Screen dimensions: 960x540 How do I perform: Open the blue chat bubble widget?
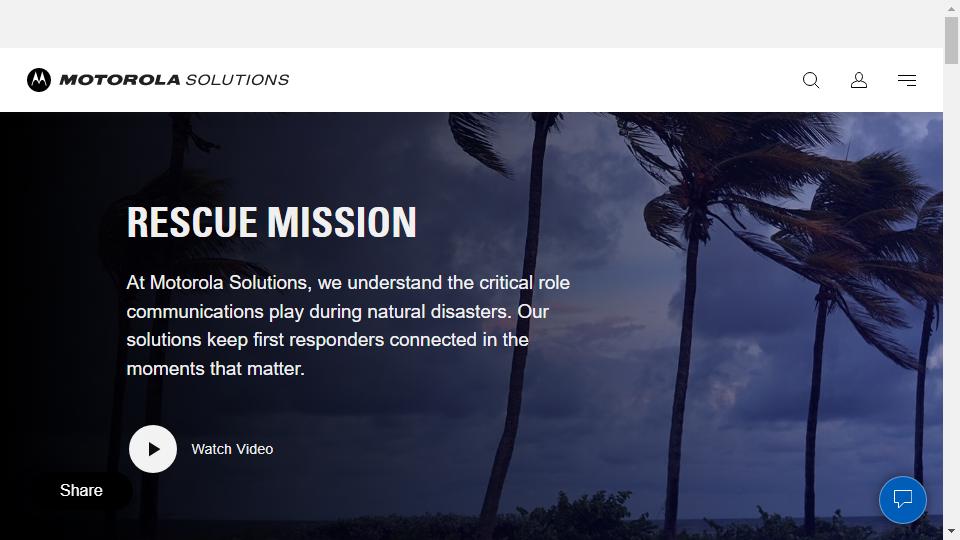(x=902, y=500)
